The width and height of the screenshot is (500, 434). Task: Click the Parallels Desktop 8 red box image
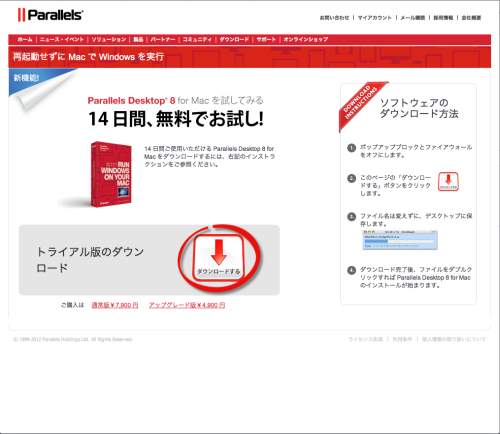(x=111, y=174)
